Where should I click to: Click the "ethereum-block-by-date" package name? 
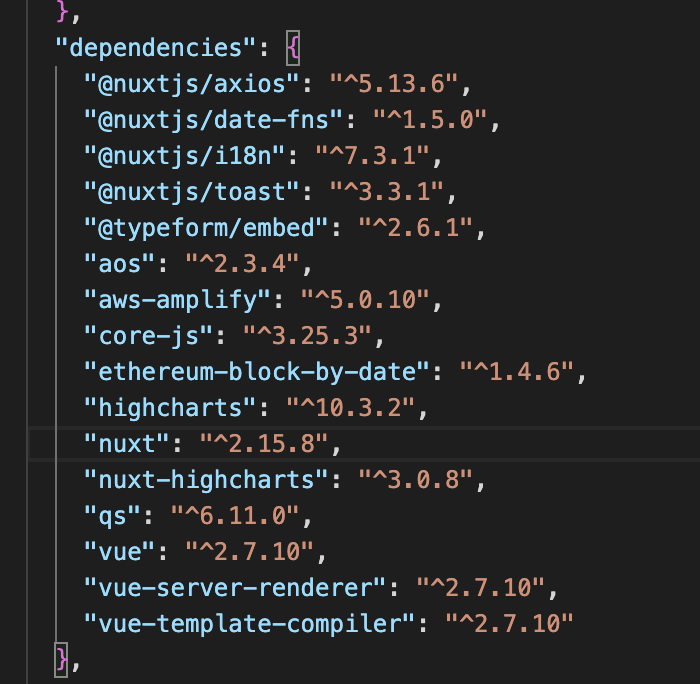[x=257, y=372]
